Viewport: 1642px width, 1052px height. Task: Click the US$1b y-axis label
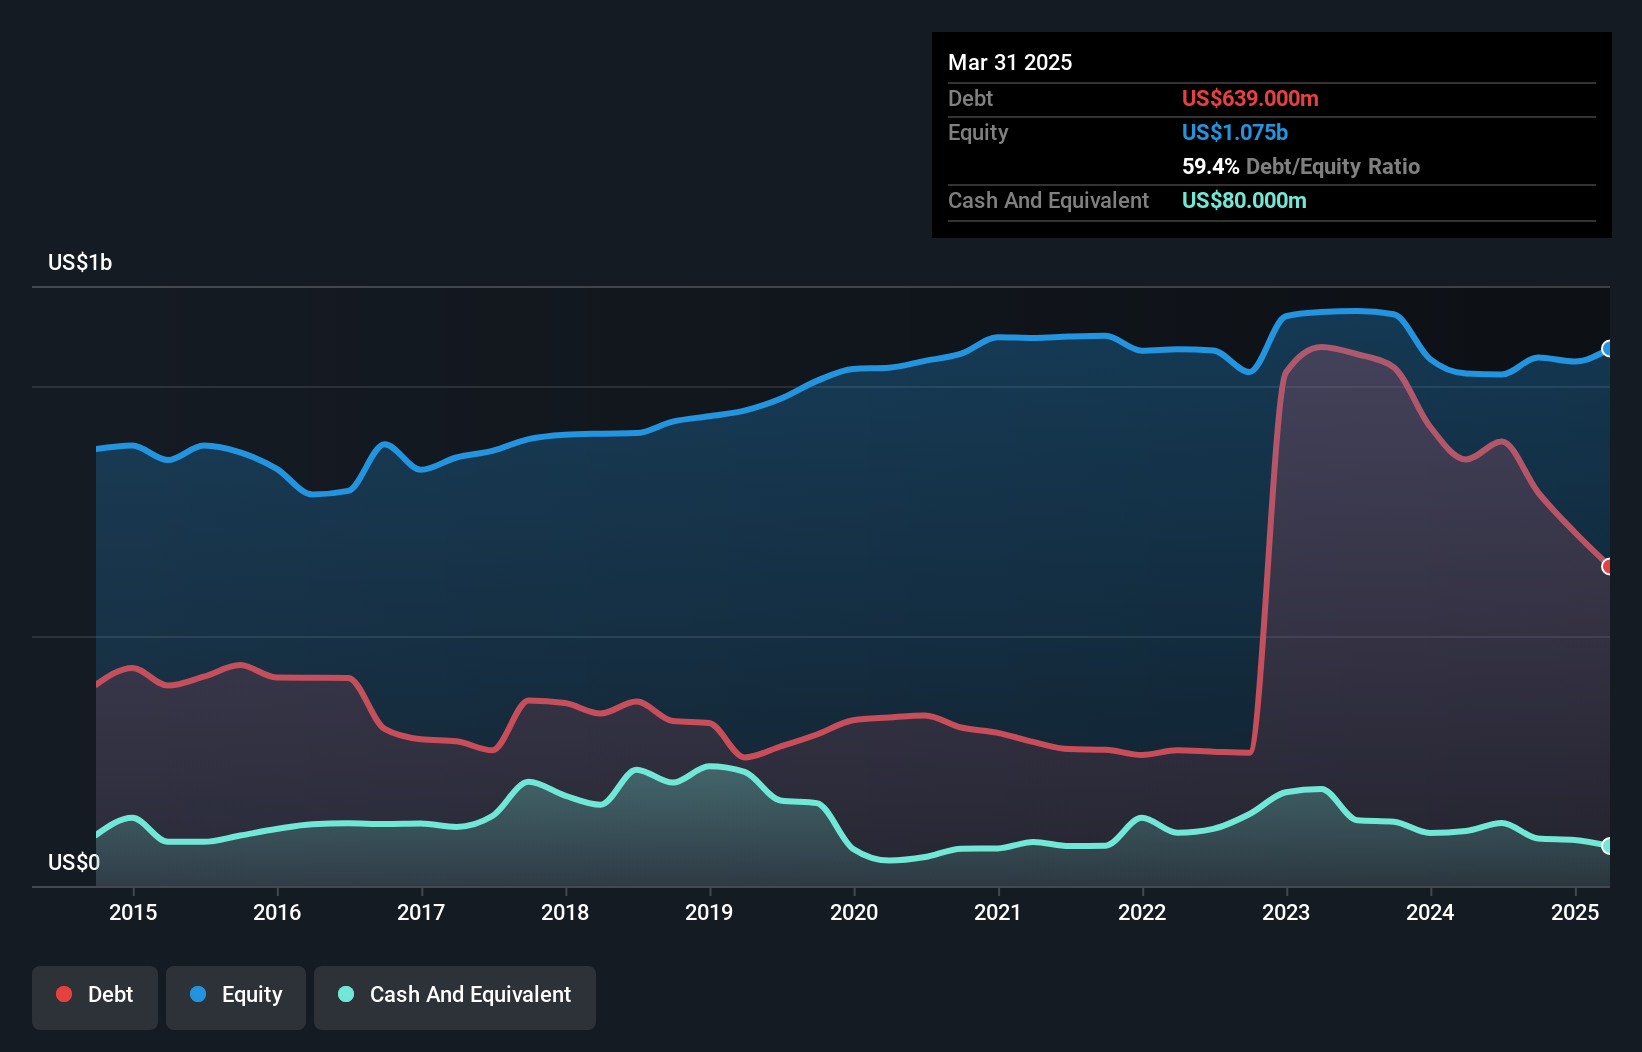(80, 263)
